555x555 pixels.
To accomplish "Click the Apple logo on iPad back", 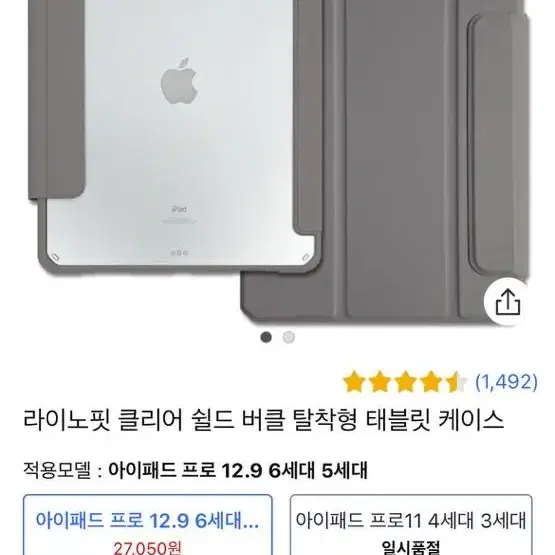I will 179,81.
